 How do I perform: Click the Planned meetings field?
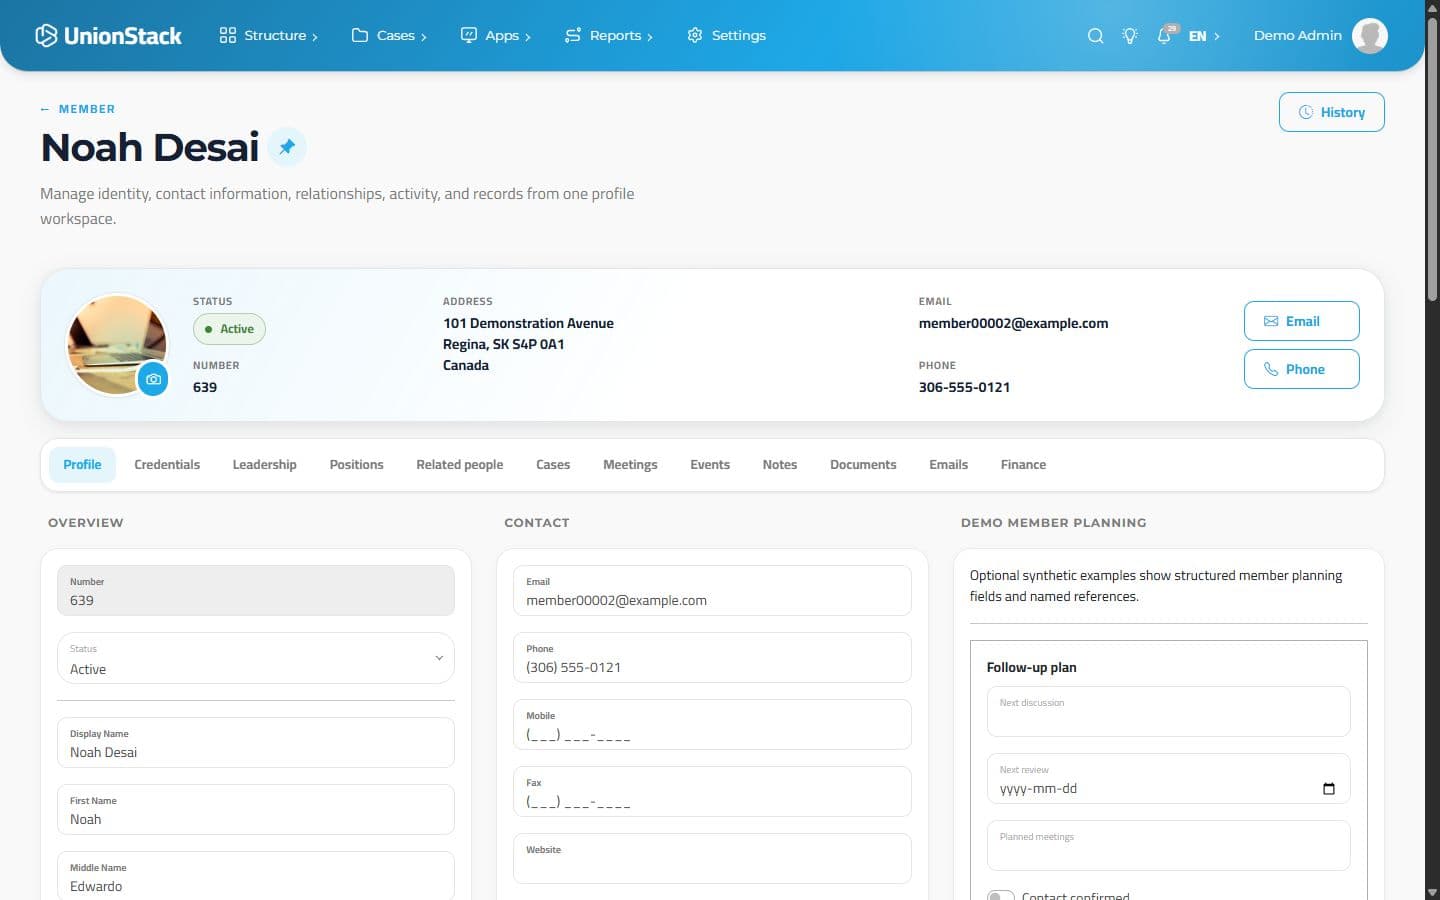[1169, 846]
